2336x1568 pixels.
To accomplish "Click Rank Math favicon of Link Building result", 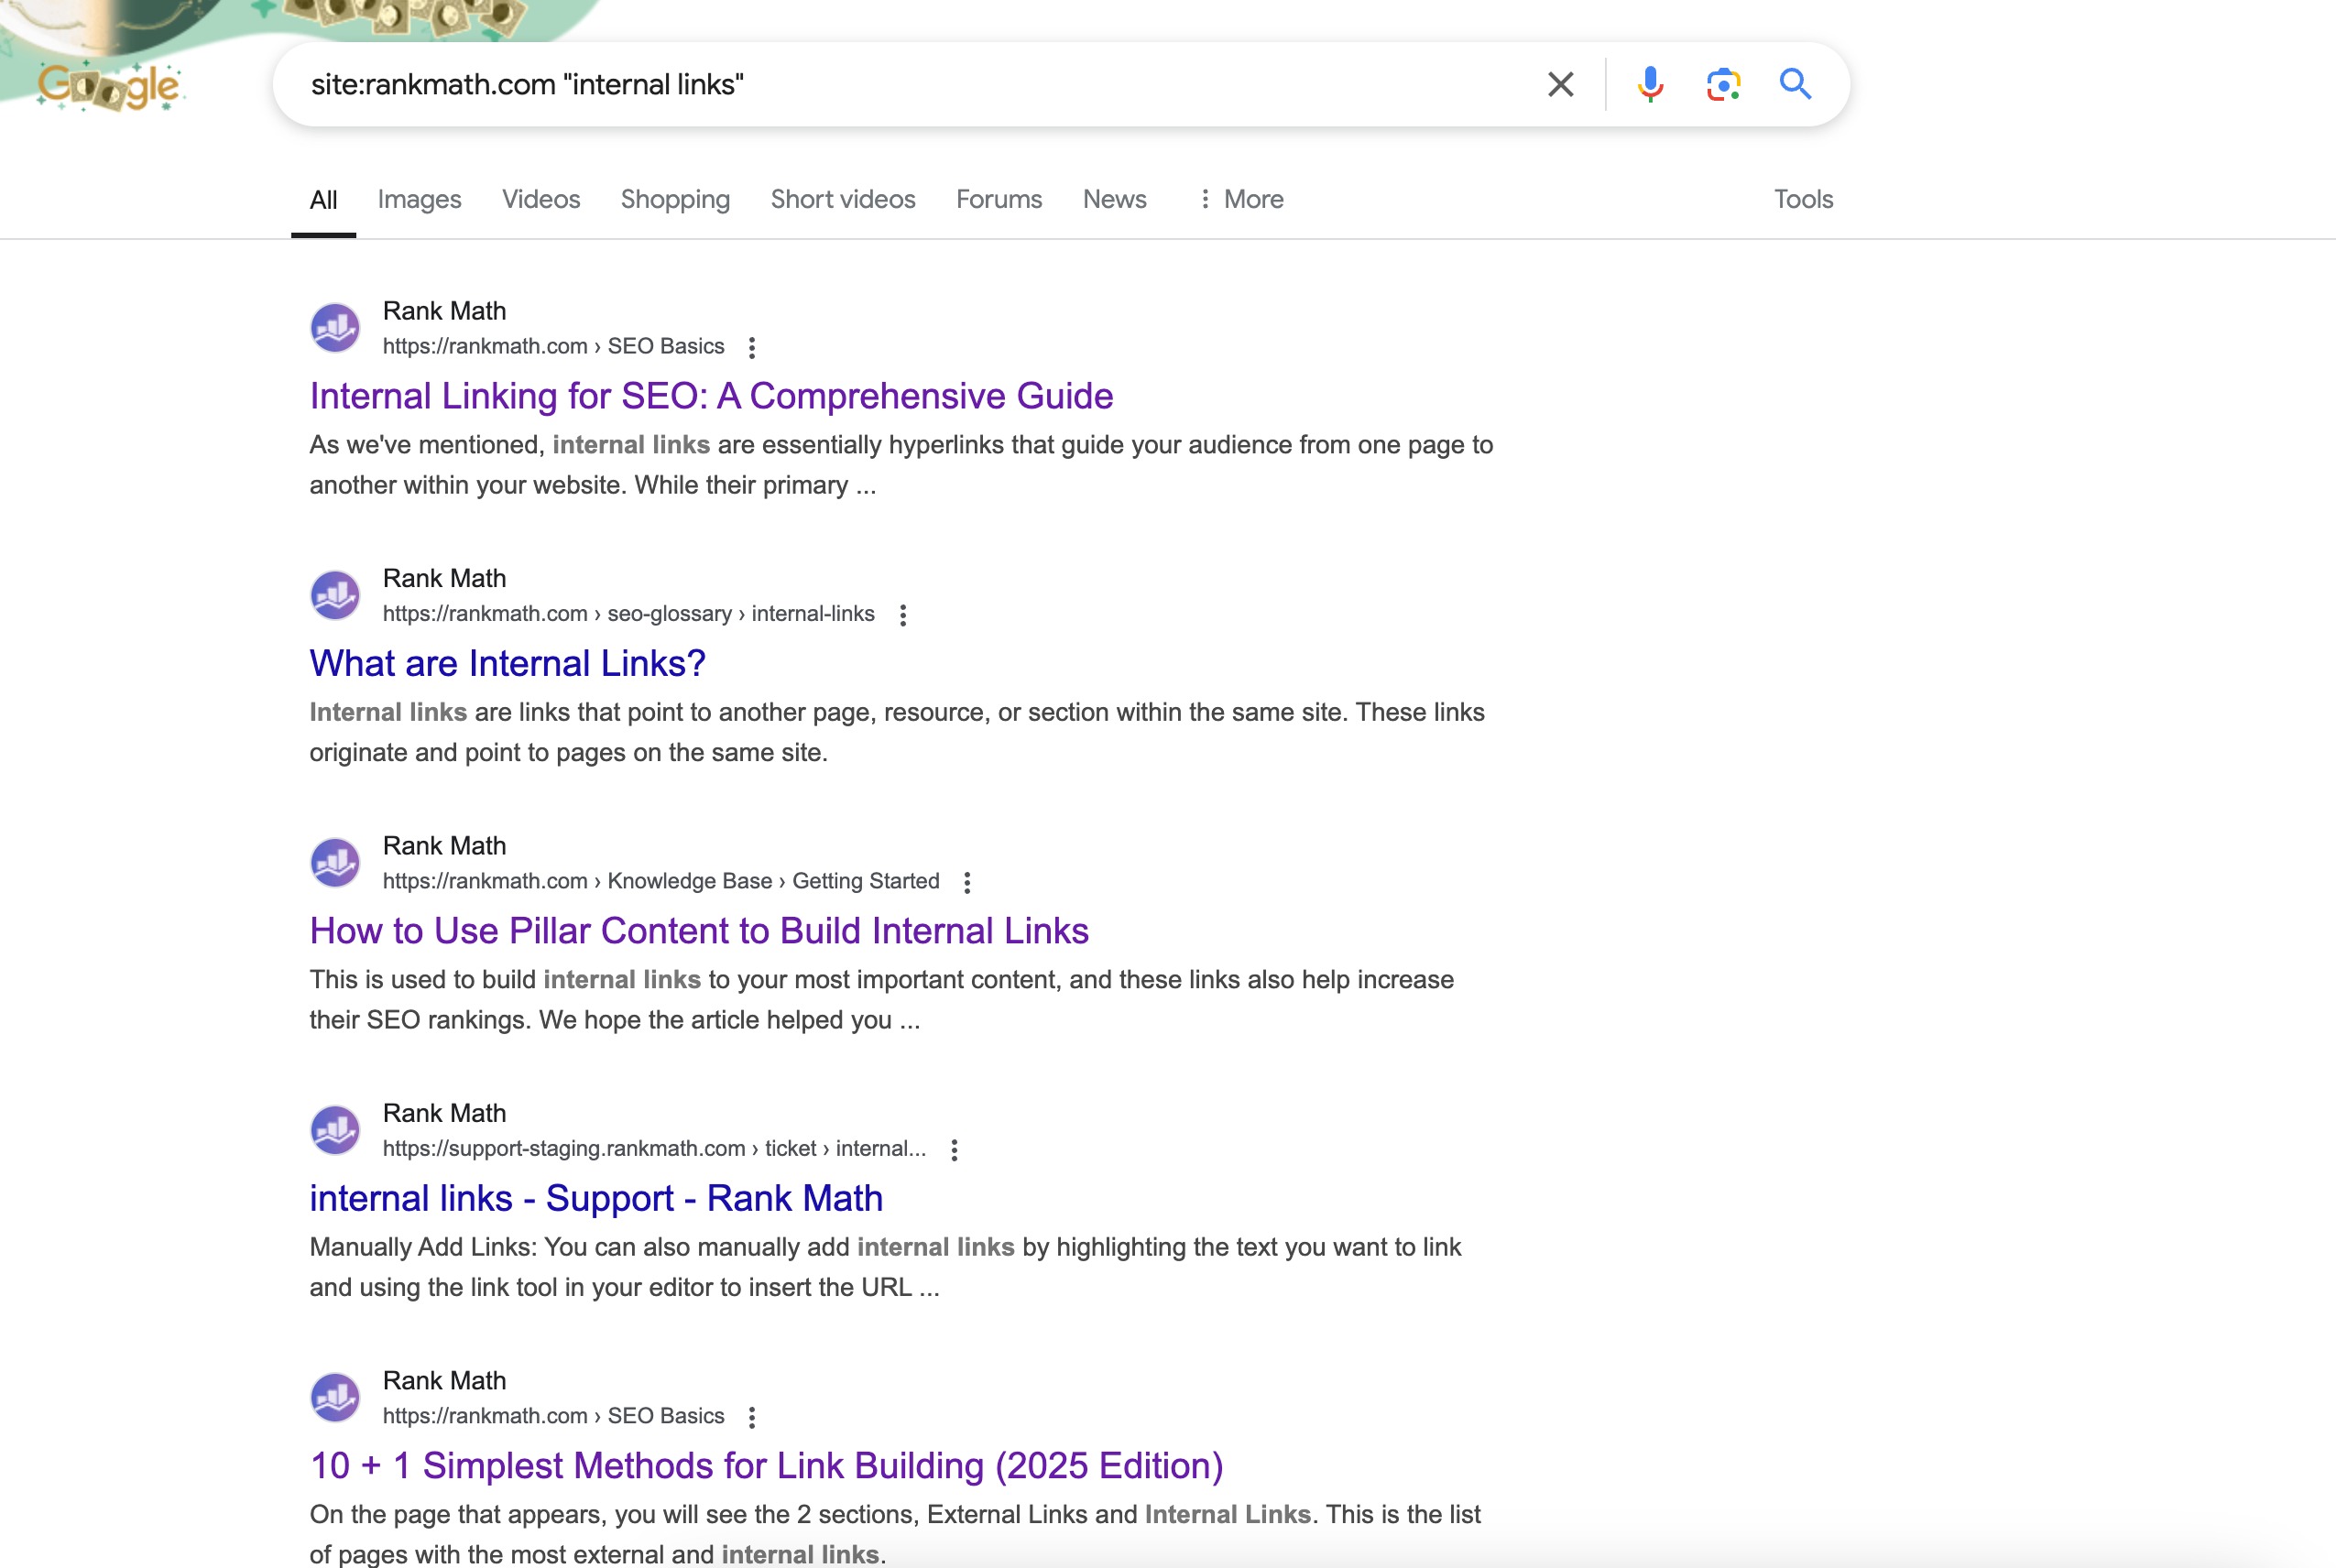I will click(x=335, y=1398).
